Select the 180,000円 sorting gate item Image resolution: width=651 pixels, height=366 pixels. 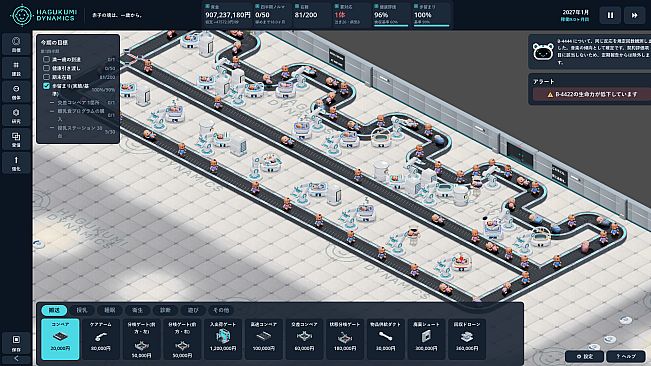point(345,339)
